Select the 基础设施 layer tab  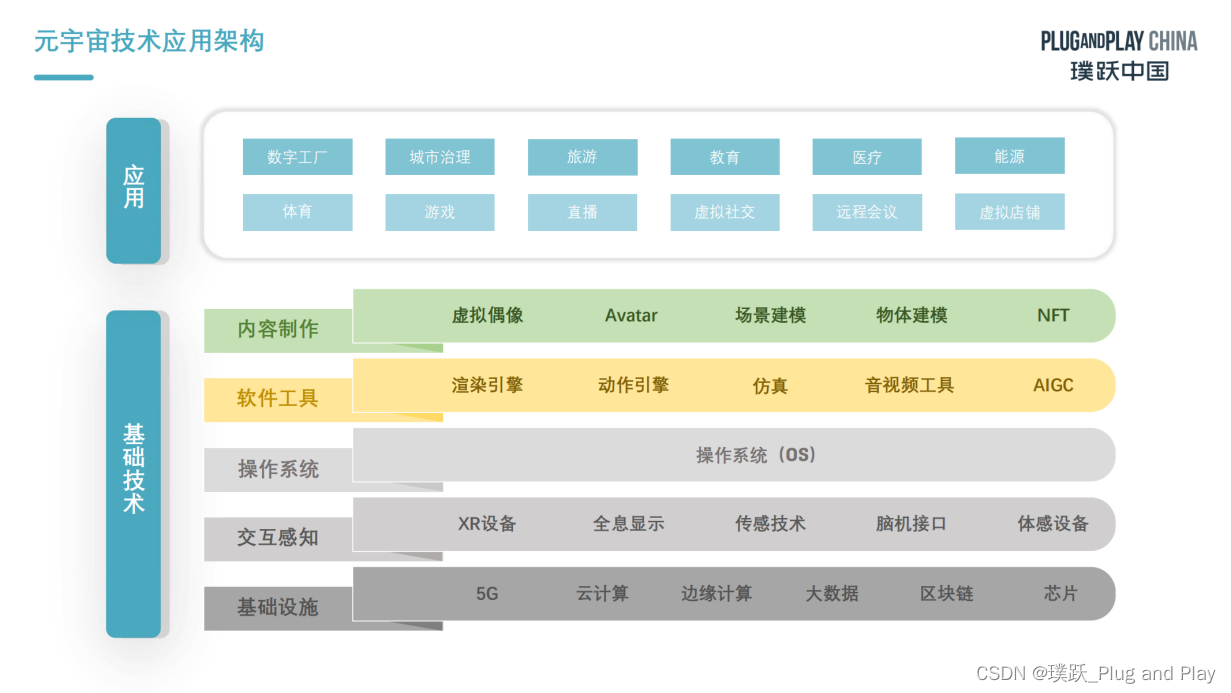click(x=278, y=608)
